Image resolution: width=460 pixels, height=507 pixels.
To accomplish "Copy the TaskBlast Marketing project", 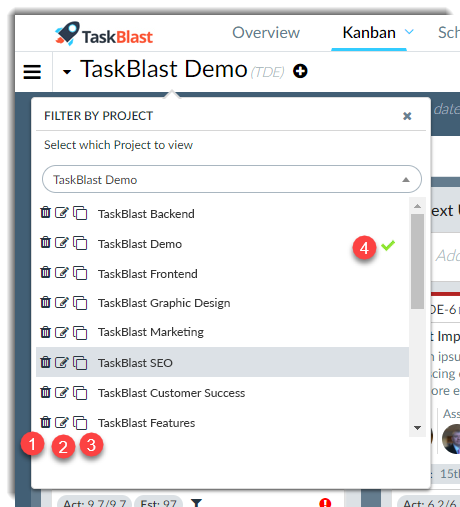I will click(x=80, y=333).
